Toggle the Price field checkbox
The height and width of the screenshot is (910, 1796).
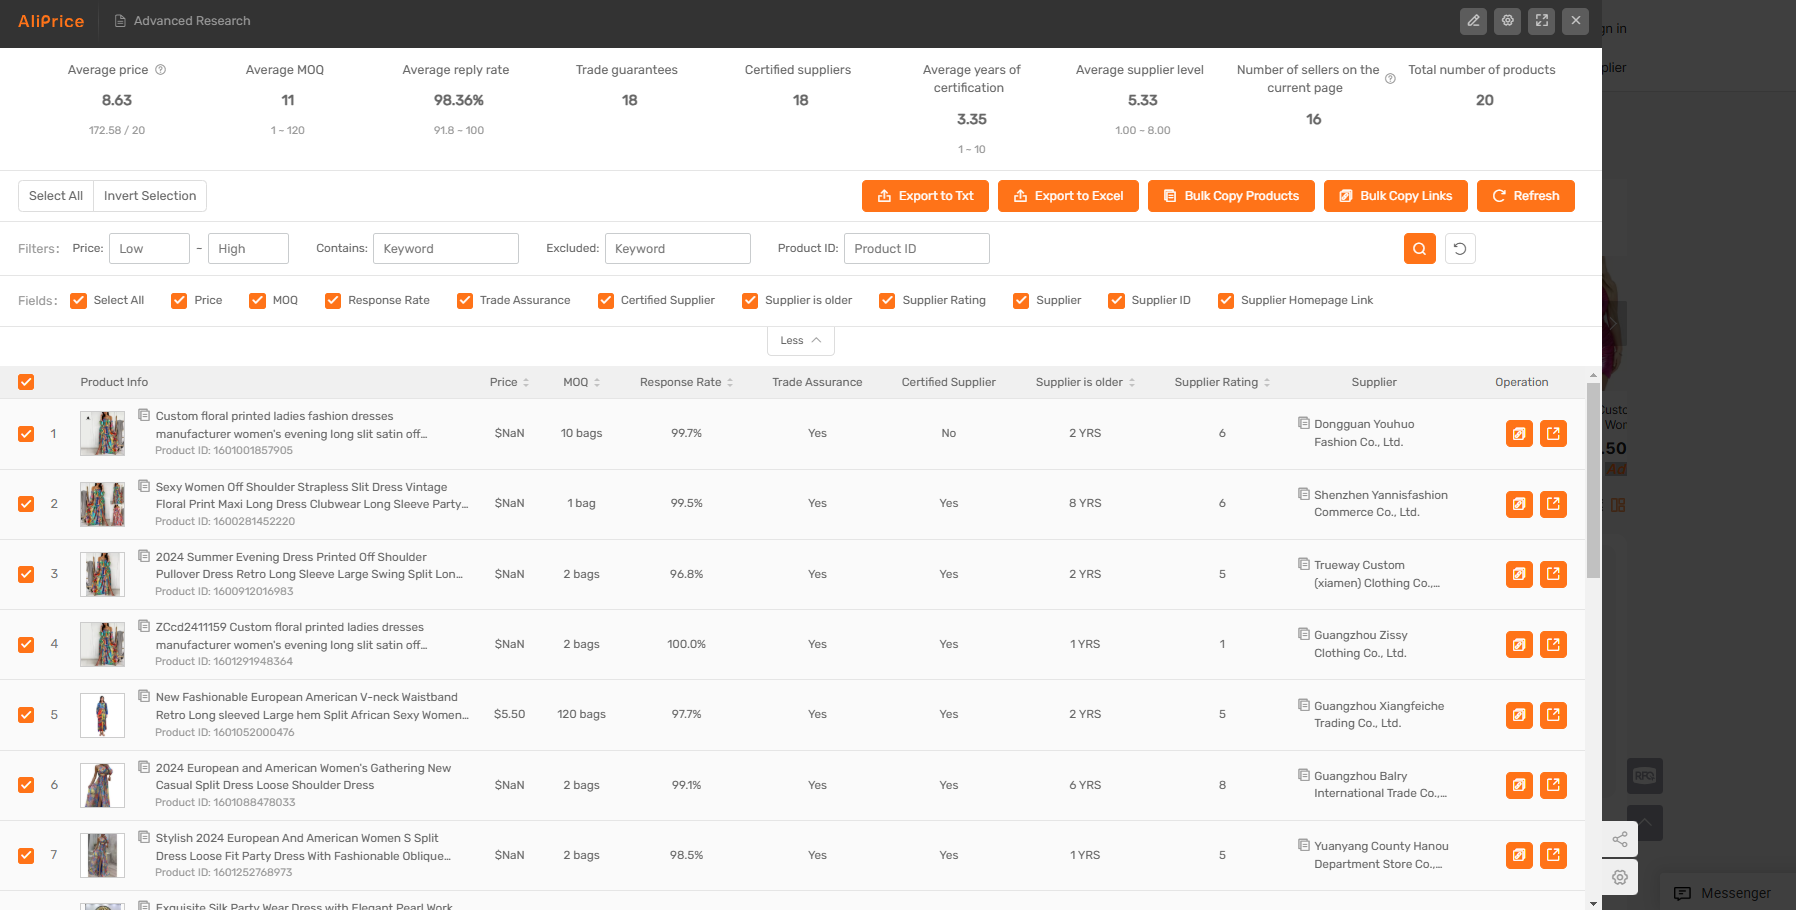(x=179, y=301)
